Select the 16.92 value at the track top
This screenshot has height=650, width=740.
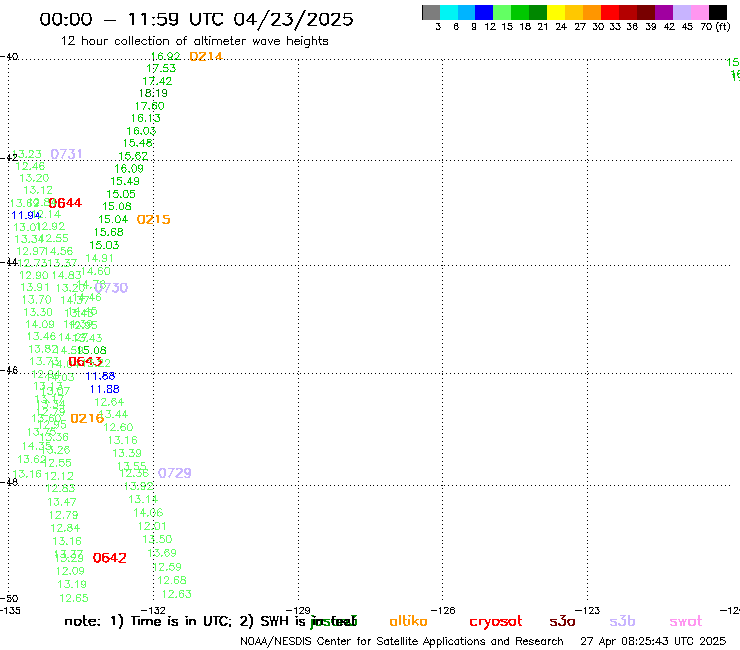[165, 56]
